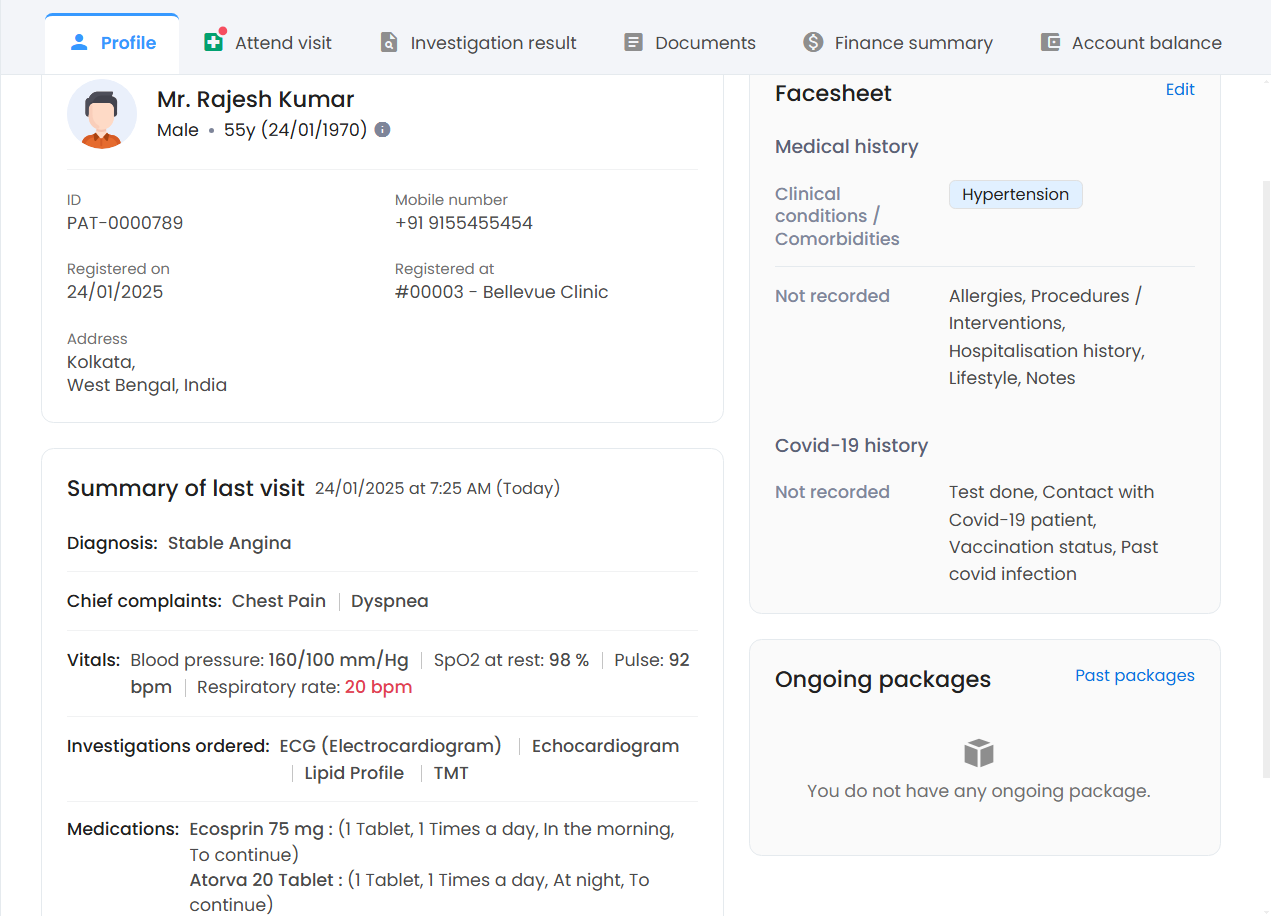
Task: Click the empty package box icon
Action: (x=978, y=753)
